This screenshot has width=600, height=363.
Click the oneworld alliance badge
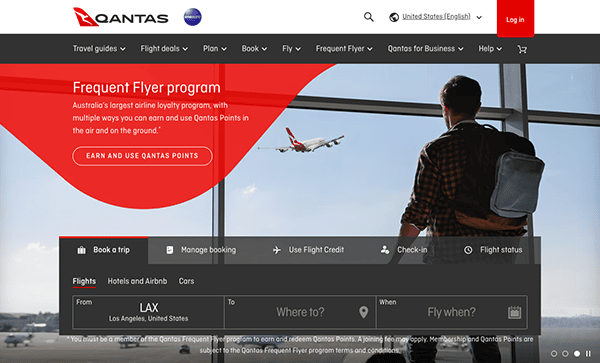click(x=192, y=17)
